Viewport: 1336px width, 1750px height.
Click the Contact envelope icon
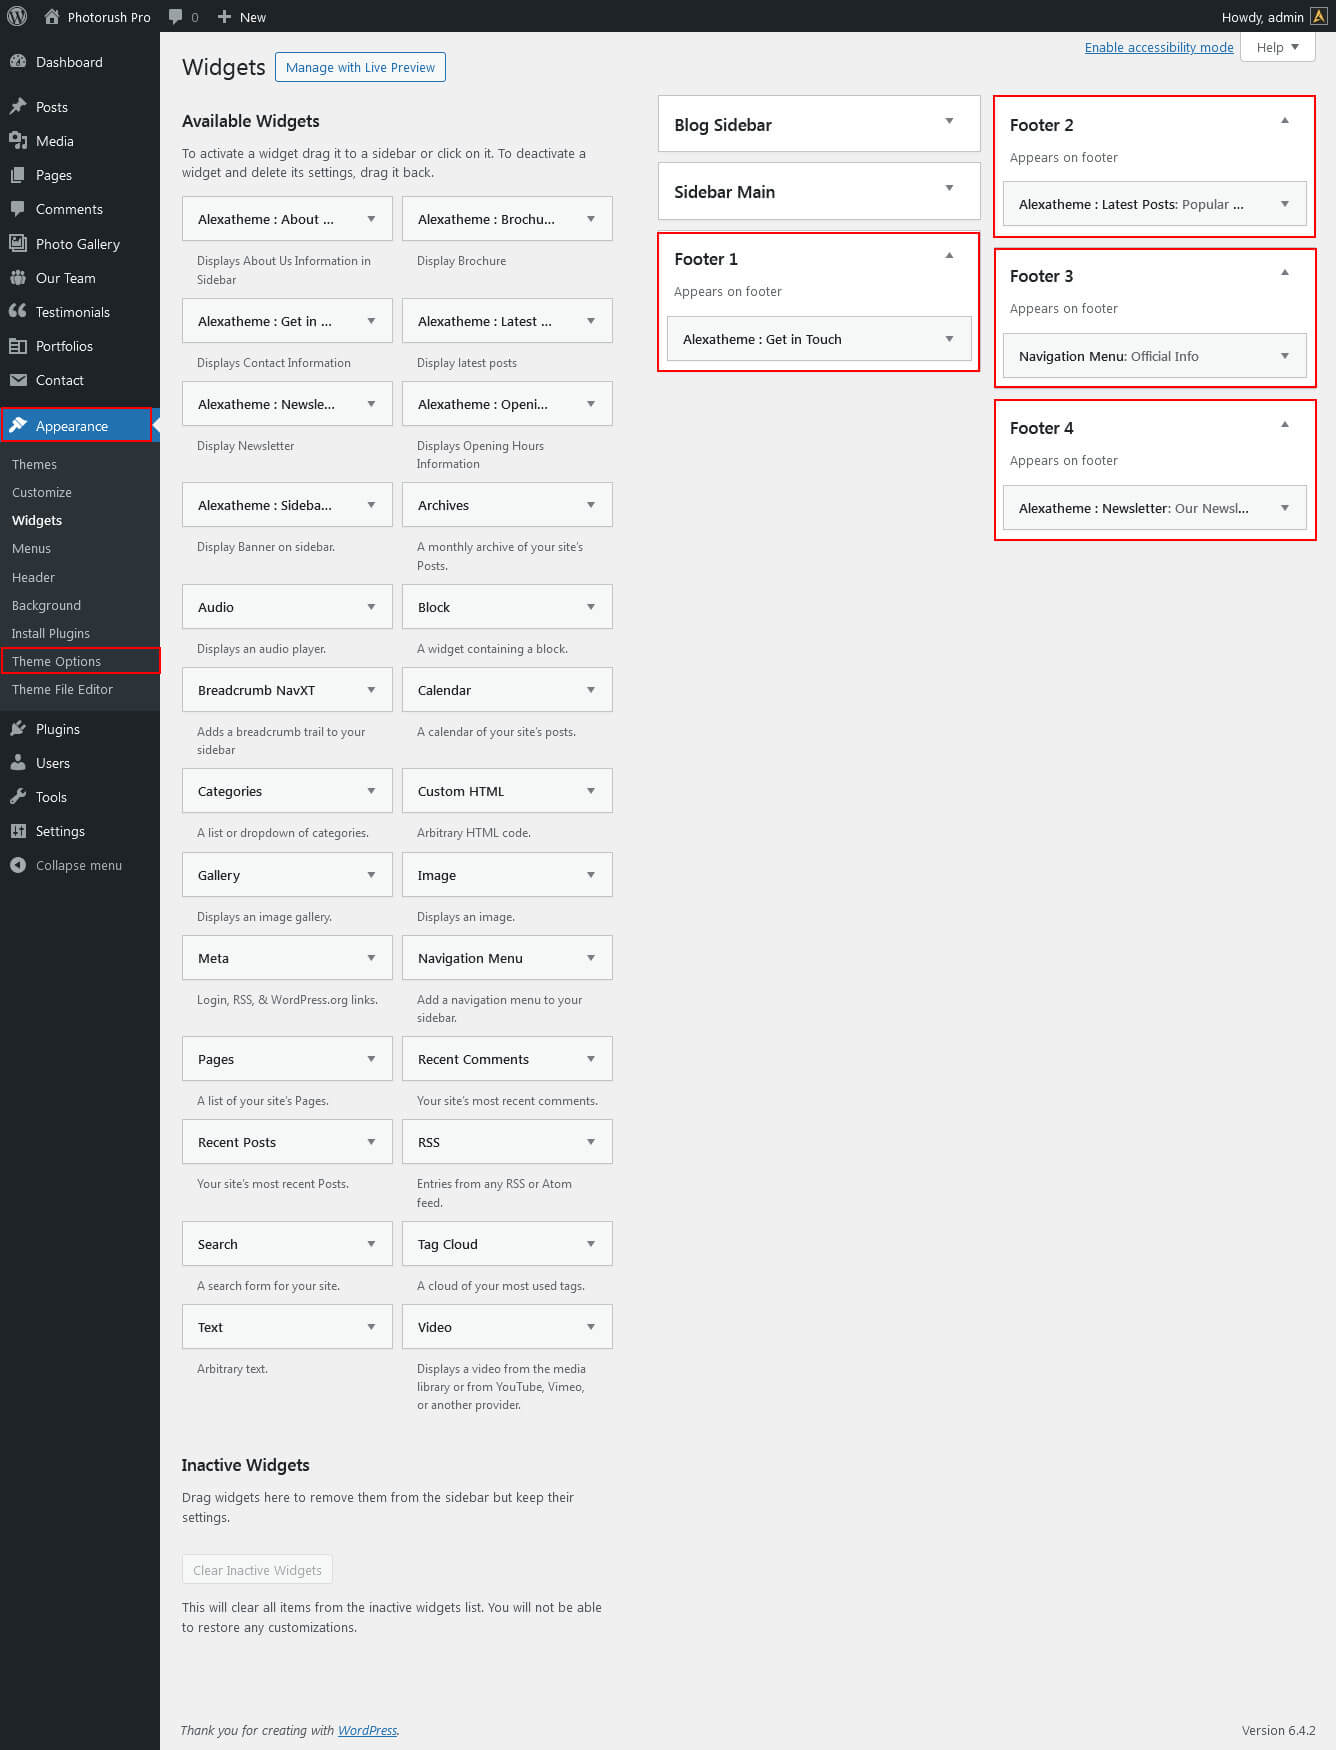click(x=18, y=379)
